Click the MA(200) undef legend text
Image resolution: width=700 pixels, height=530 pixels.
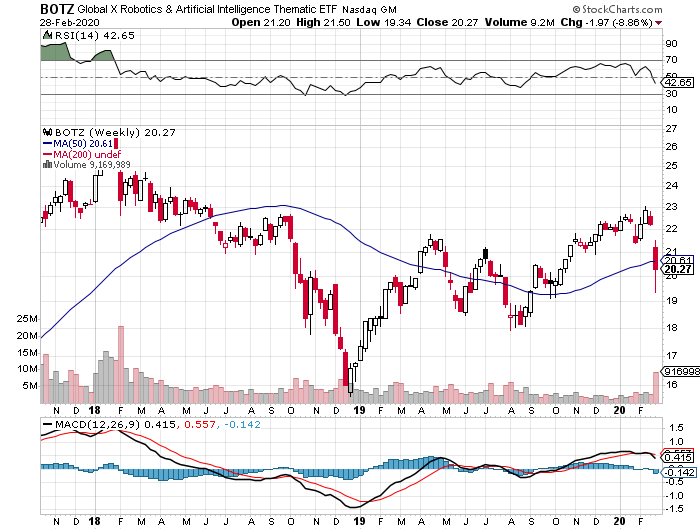pos(87,154)
